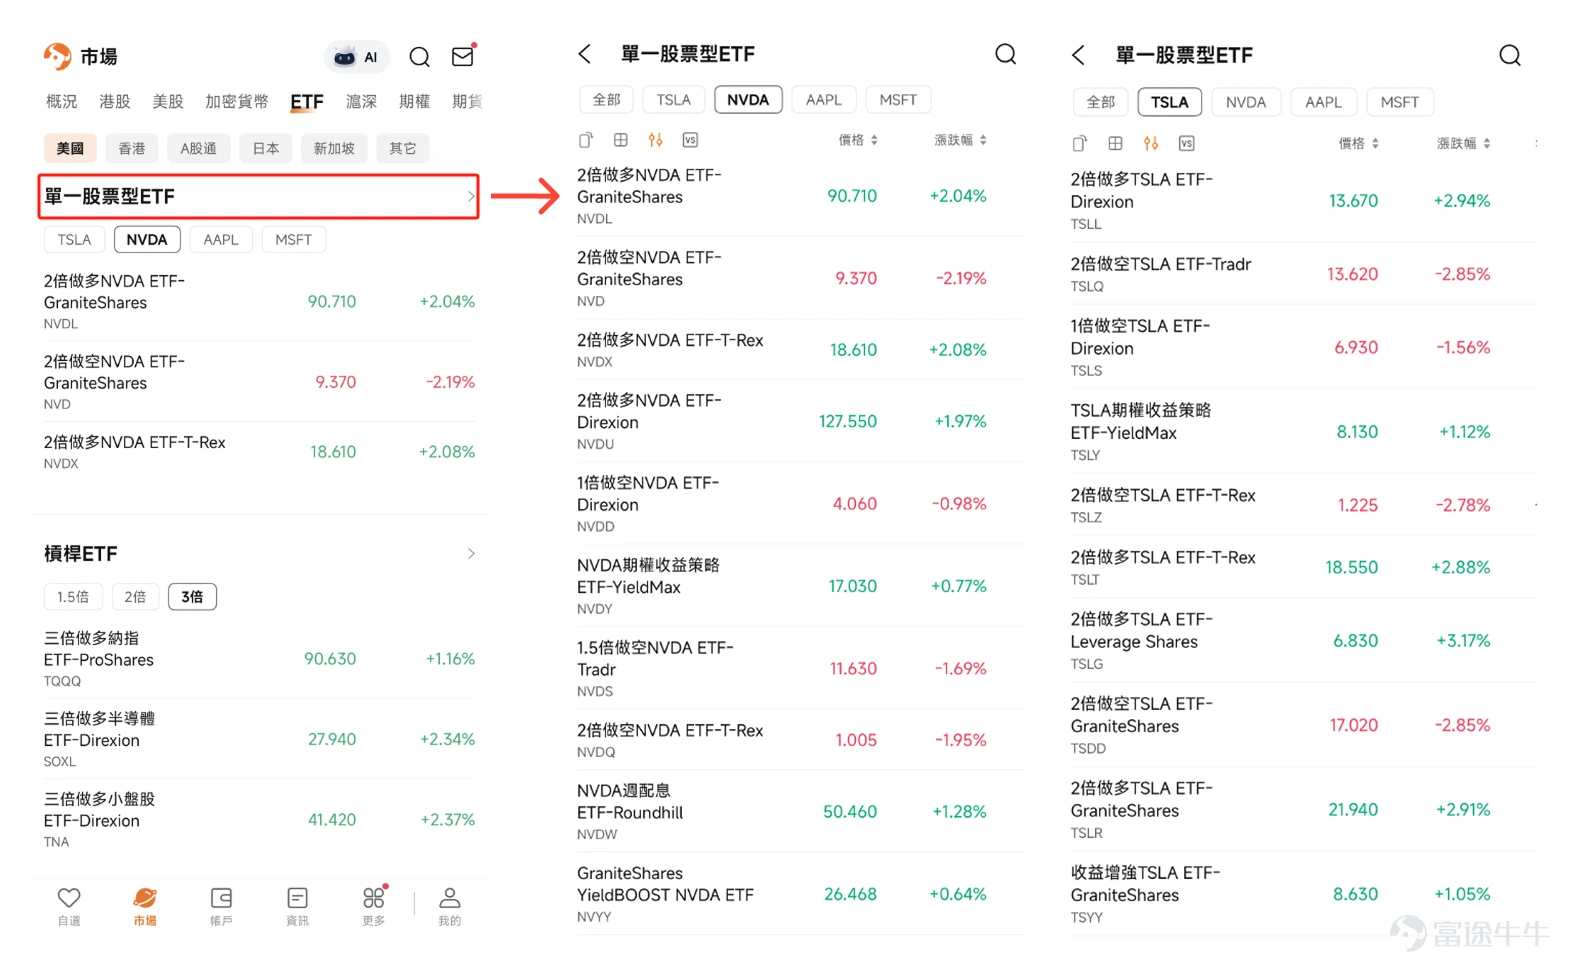
Task: Go back from the TSLA ETF list
Action: coord(1078,55)
